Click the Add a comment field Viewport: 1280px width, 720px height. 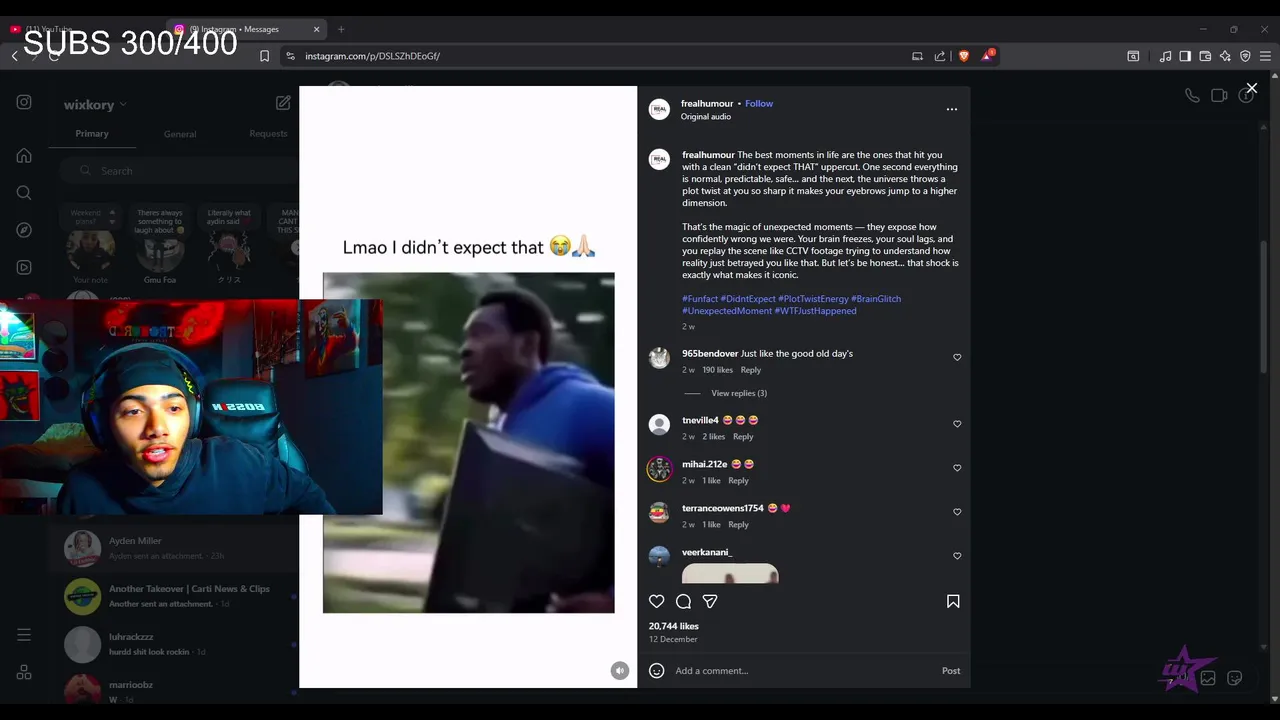[x=804, y=671]
